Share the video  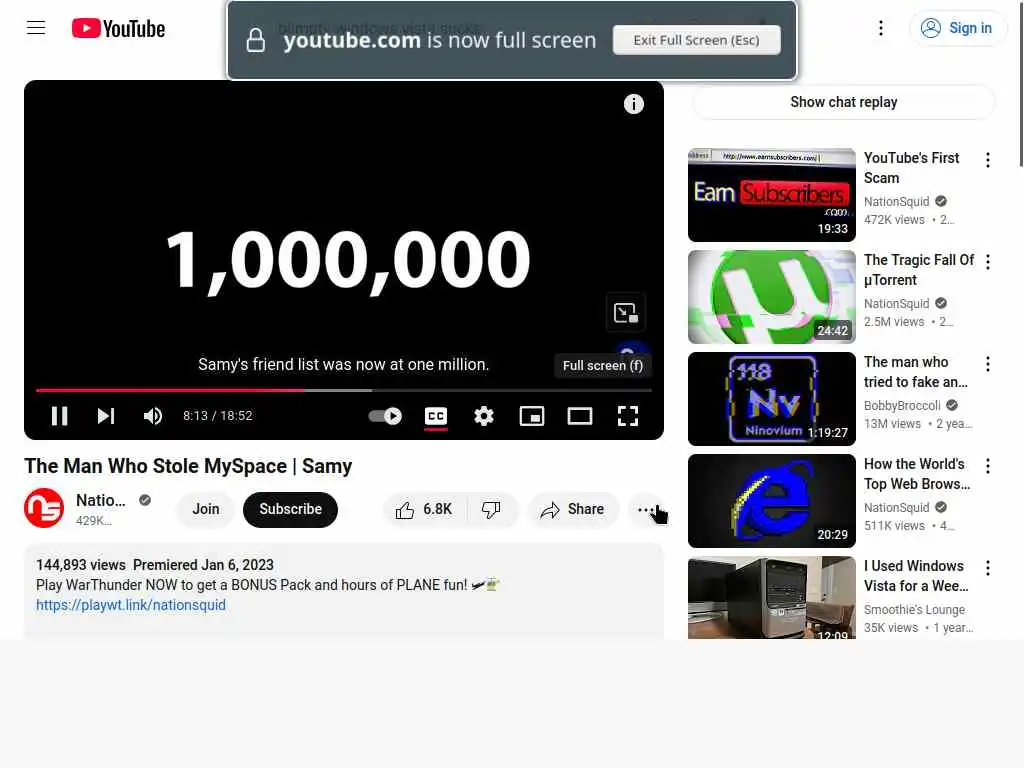(573, 509)
